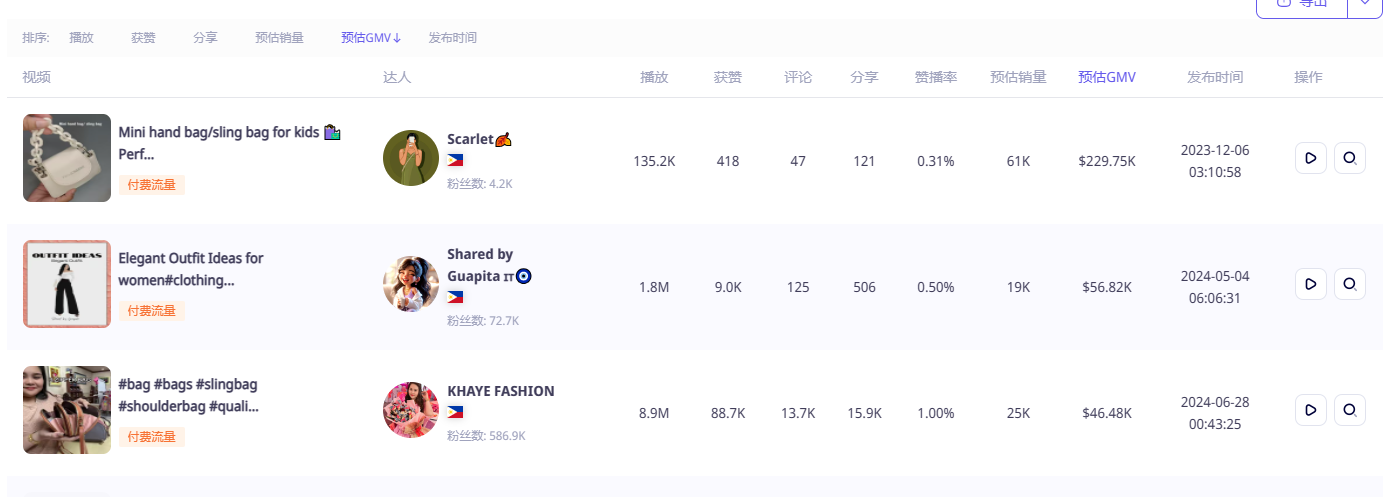Play the Elegant Outfit Ideas video
The image size is (1396, 497).
pyautogui.click(x=1311, y=284)
